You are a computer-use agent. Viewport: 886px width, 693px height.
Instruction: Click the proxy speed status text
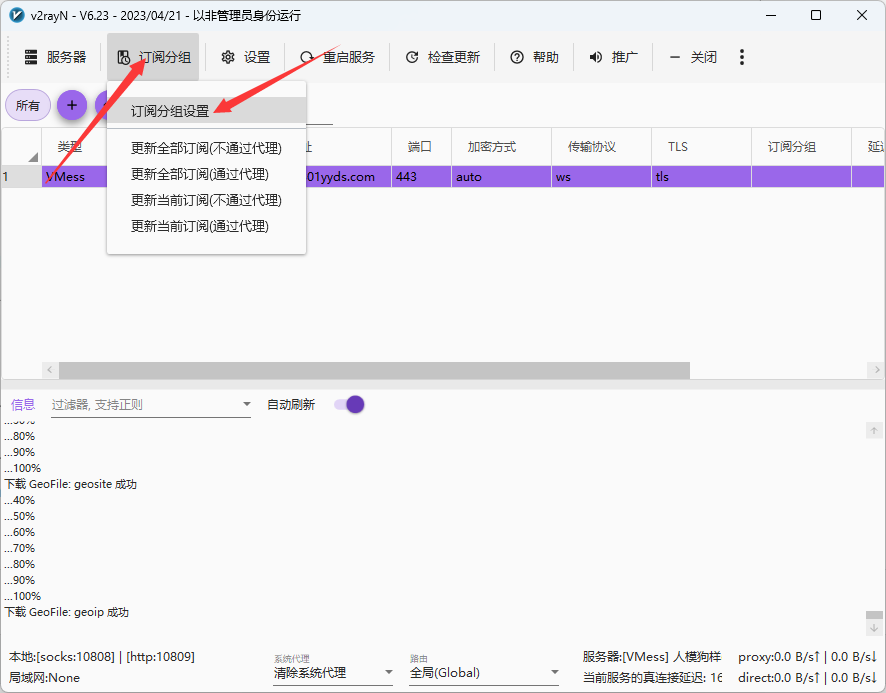(807, 657)
